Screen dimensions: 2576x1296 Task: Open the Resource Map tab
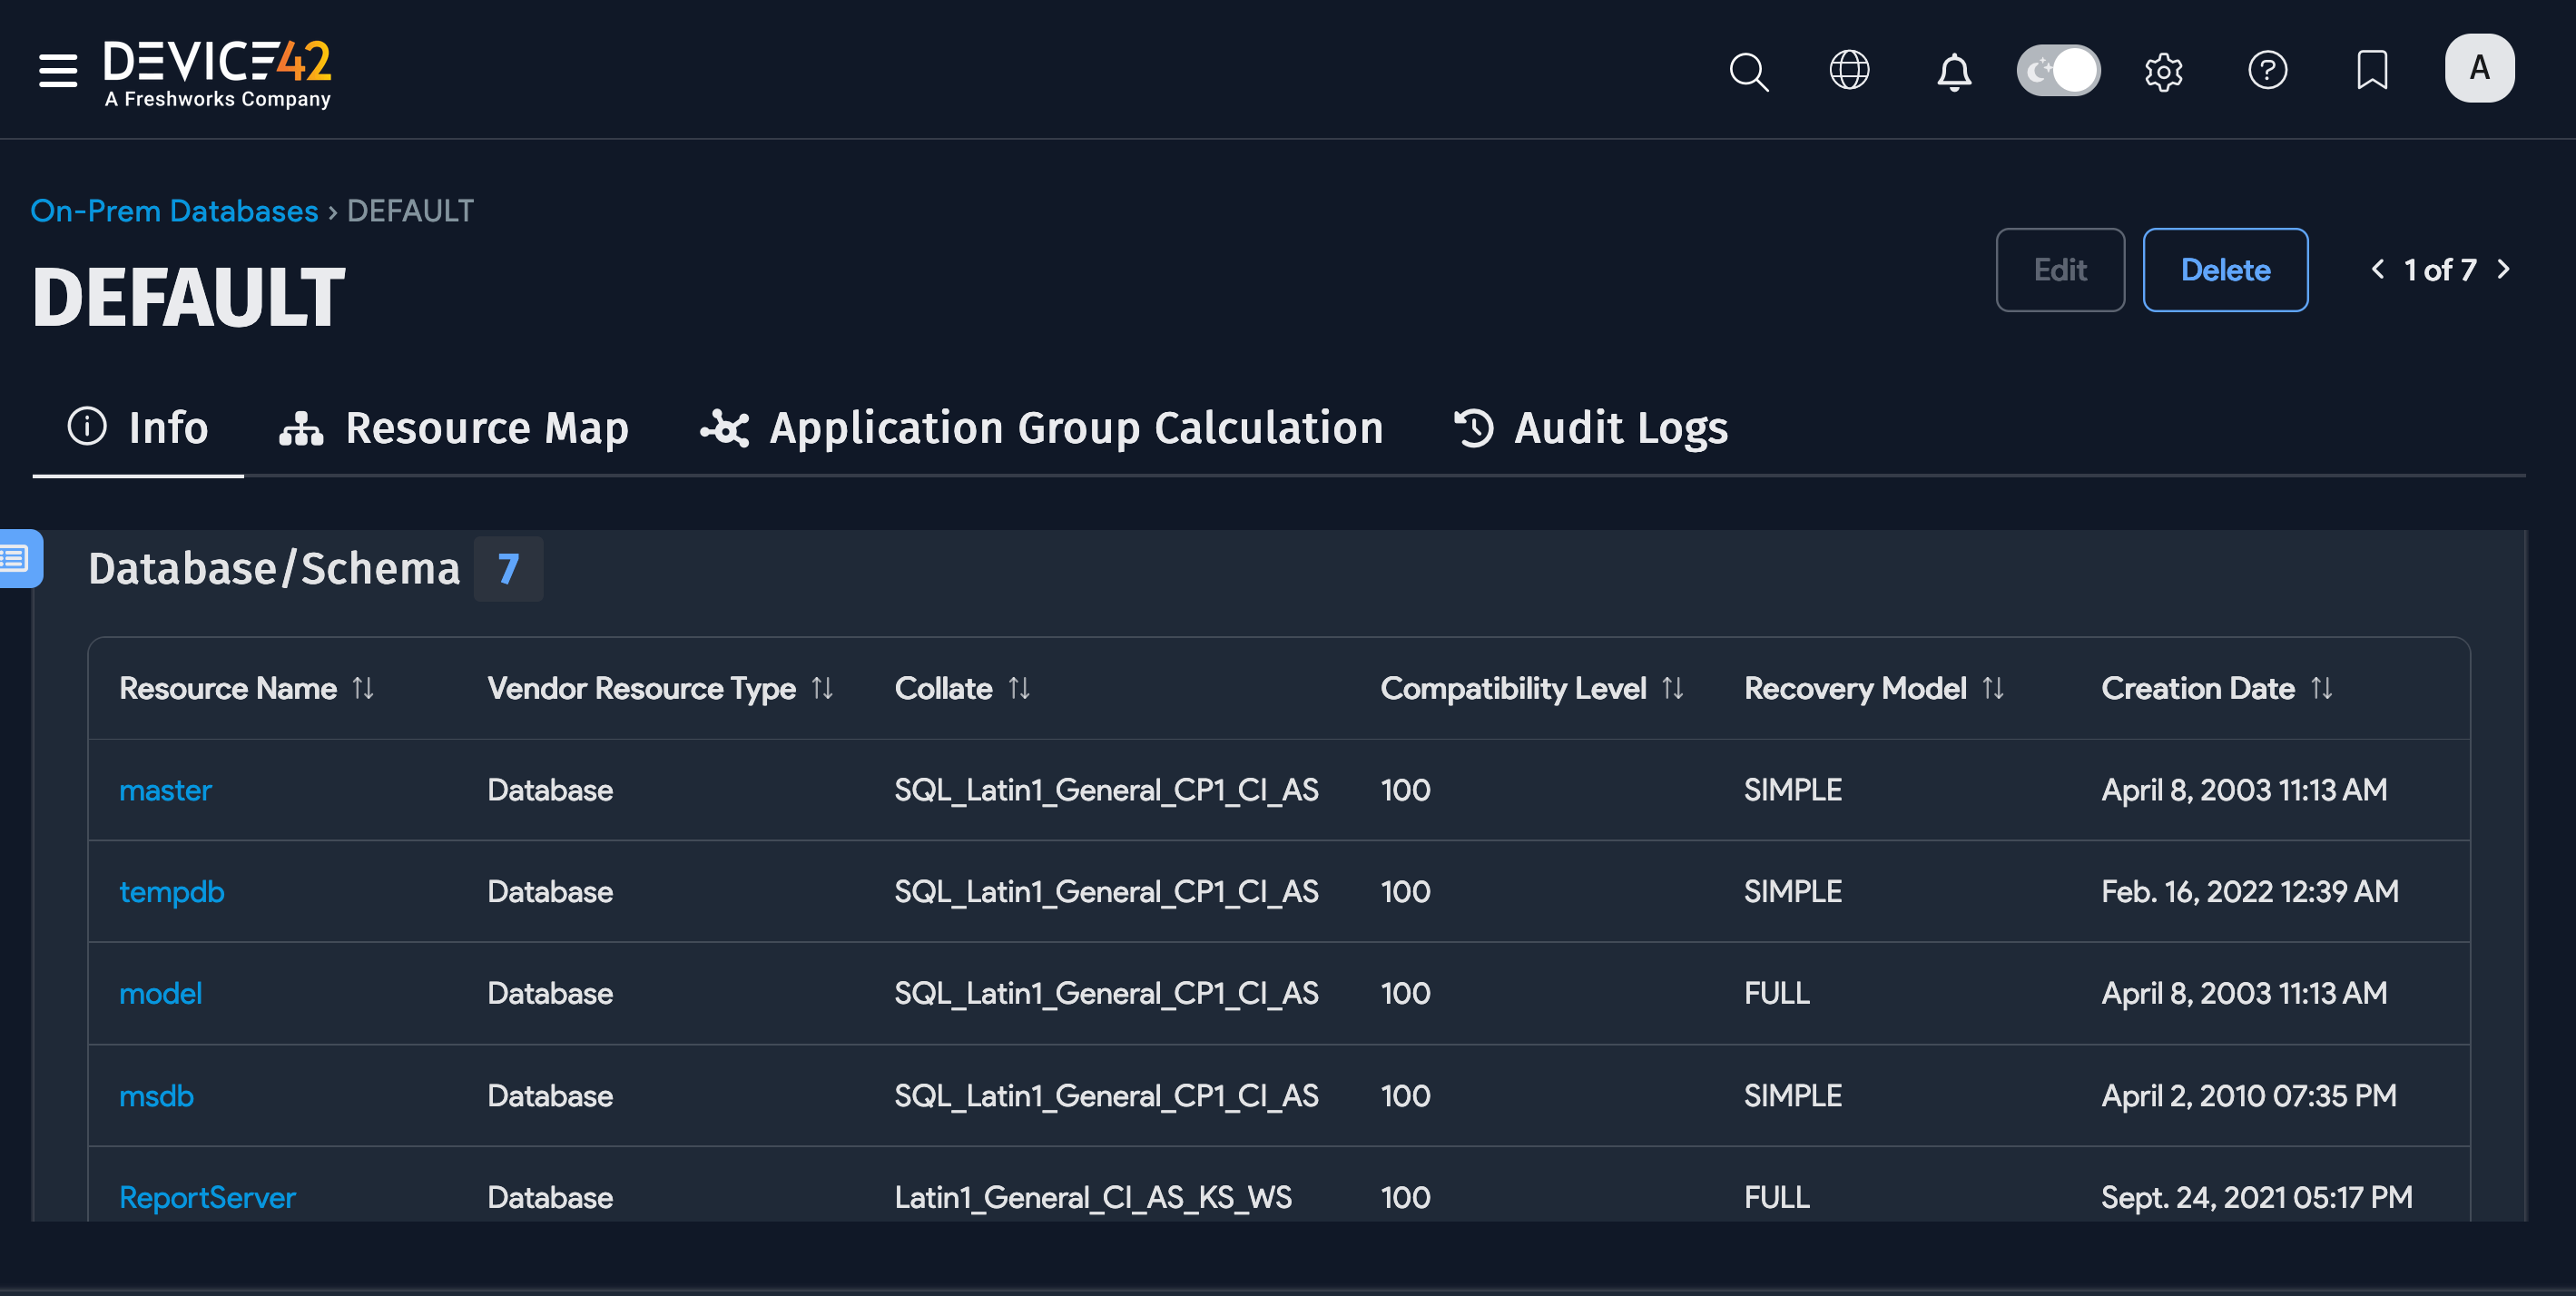coord(453,428)
